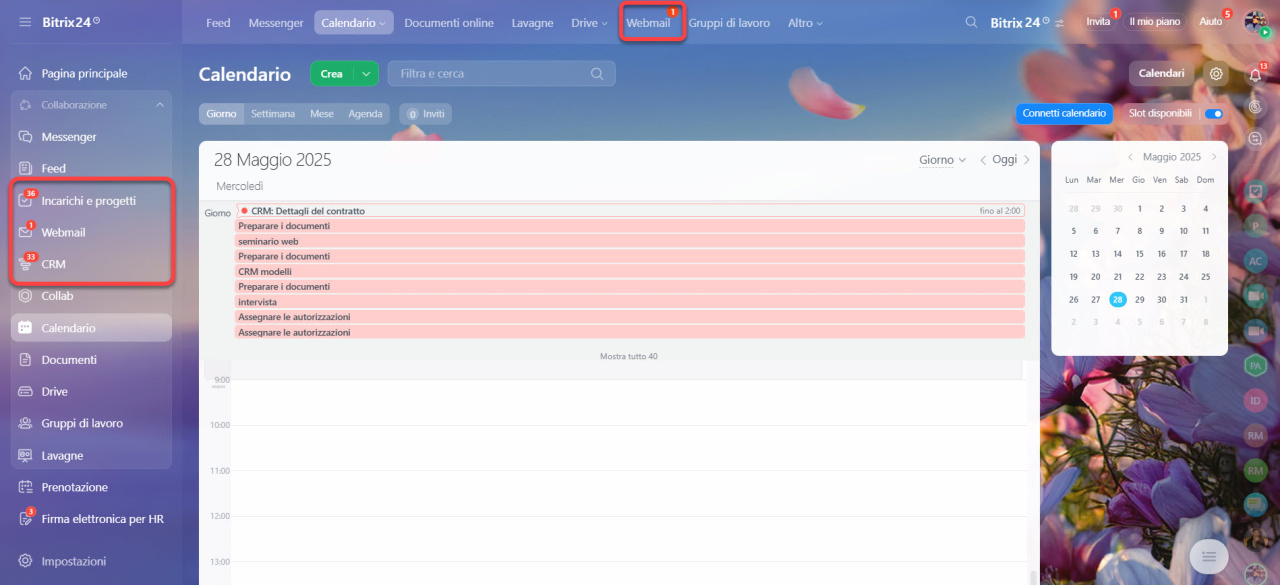Open the intervista event
Screen dimensions: 1280x585
(x=630, y=302)
